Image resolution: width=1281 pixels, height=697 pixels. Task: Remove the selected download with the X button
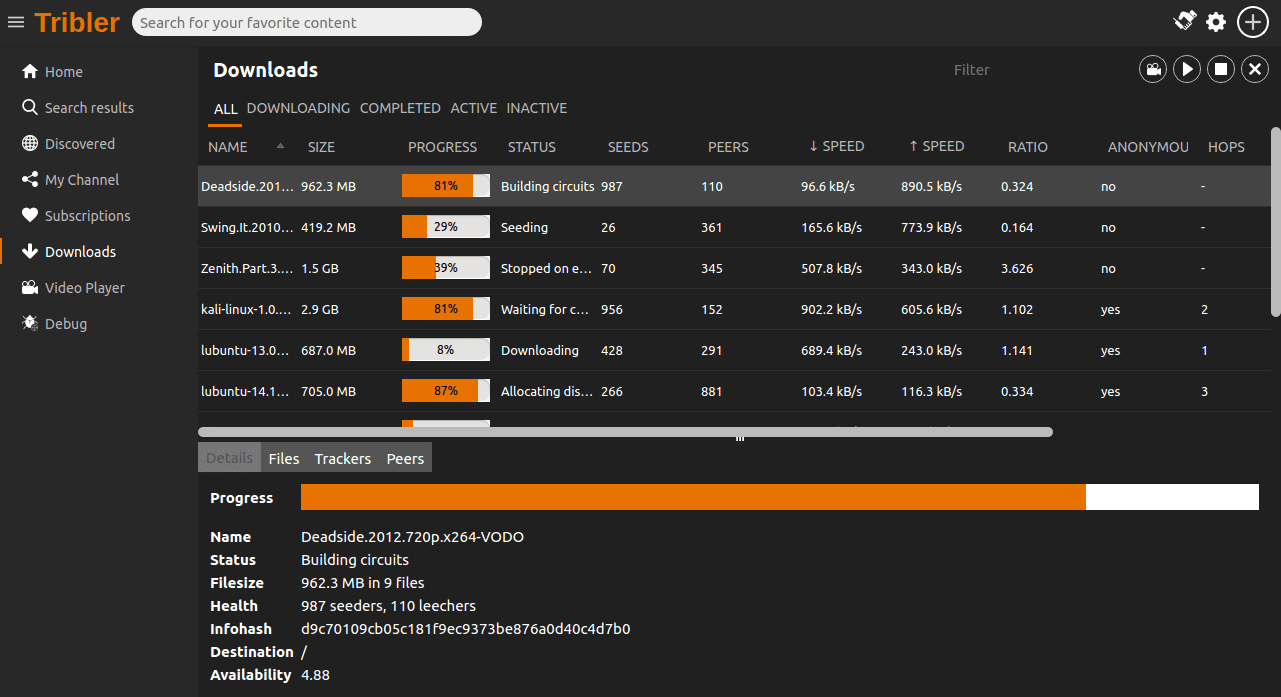click(1255, 69)
